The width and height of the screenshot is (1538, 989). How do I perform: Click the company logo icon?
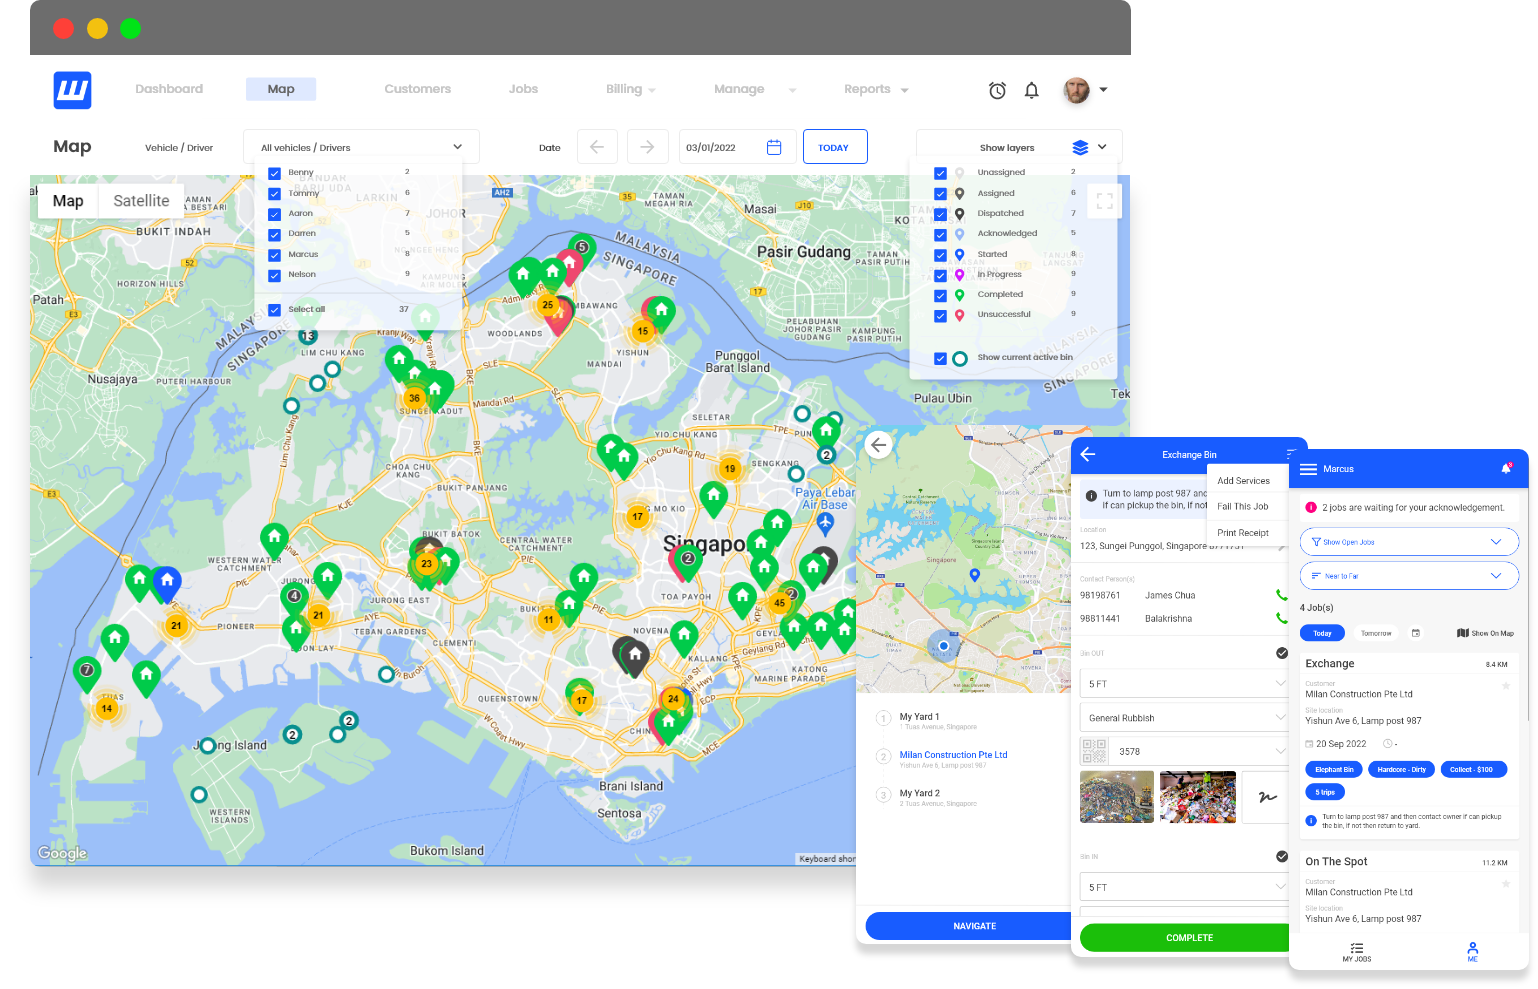72,90
